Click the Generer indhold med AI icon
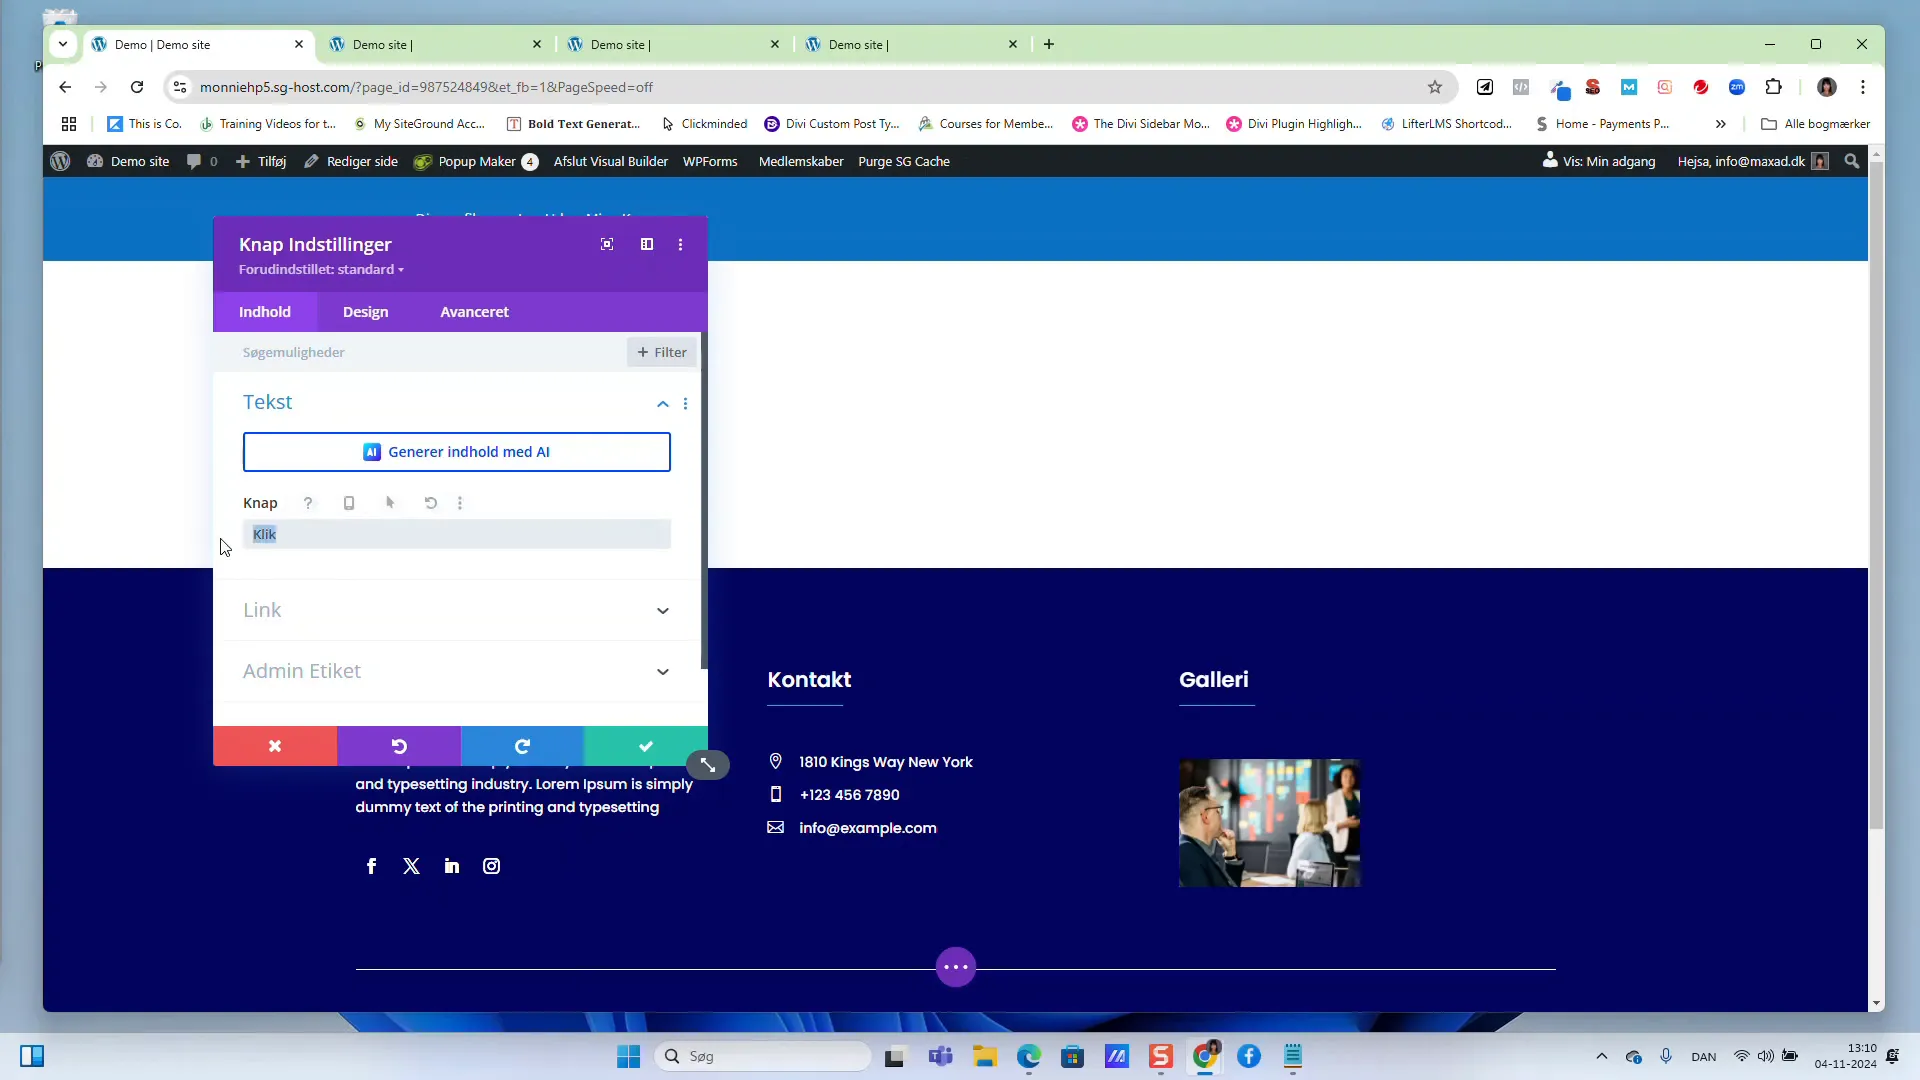Screen dimensions: 1920x1080 click(372, 452)
